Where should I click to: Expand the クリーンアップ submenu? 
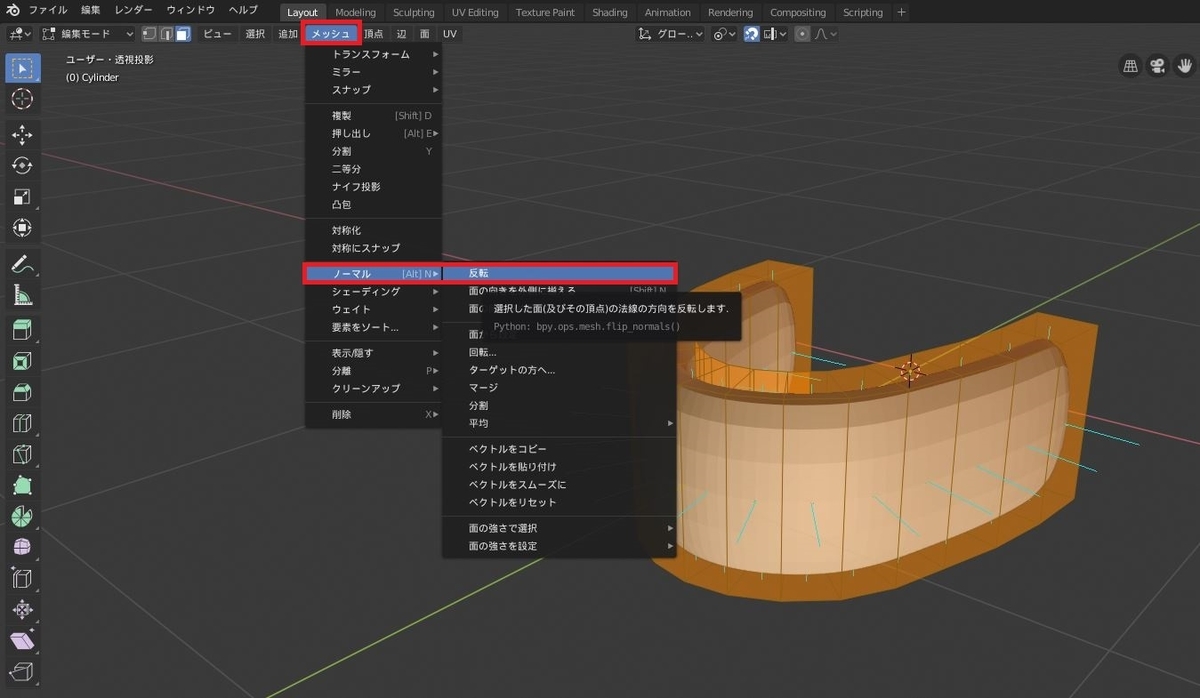point(374,388)
